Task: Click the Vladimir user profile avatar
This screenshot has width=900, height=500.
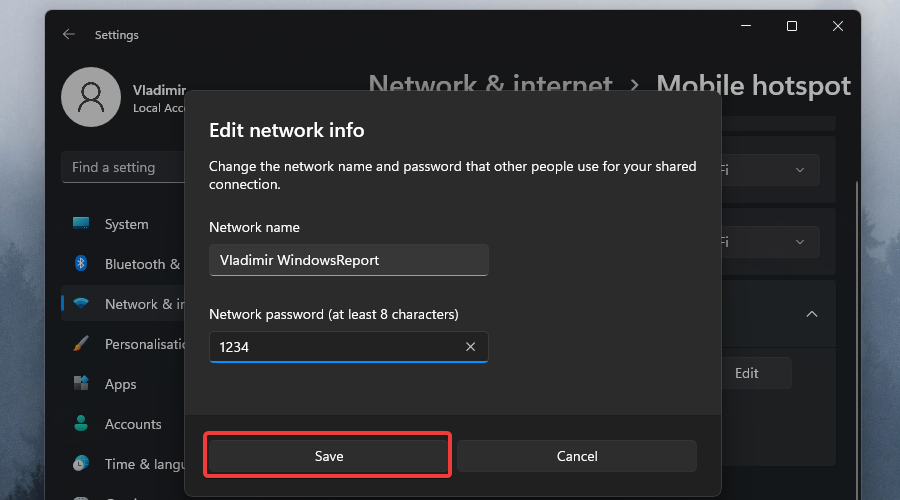Action: click(x=91, y=98)
